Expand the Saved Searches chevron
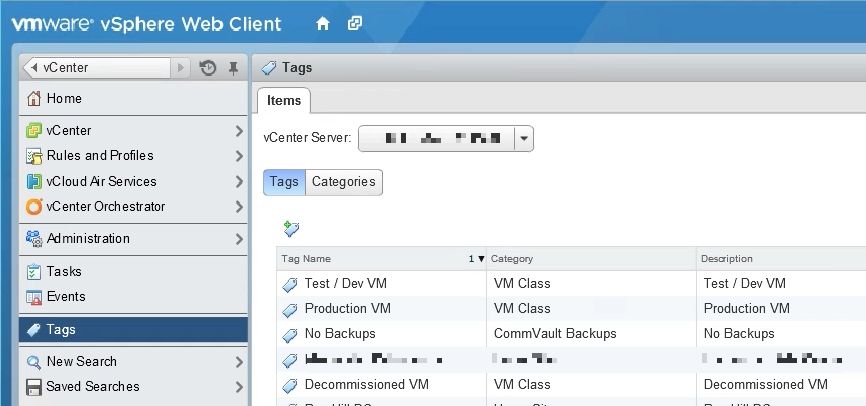 [x=239, y=387]
